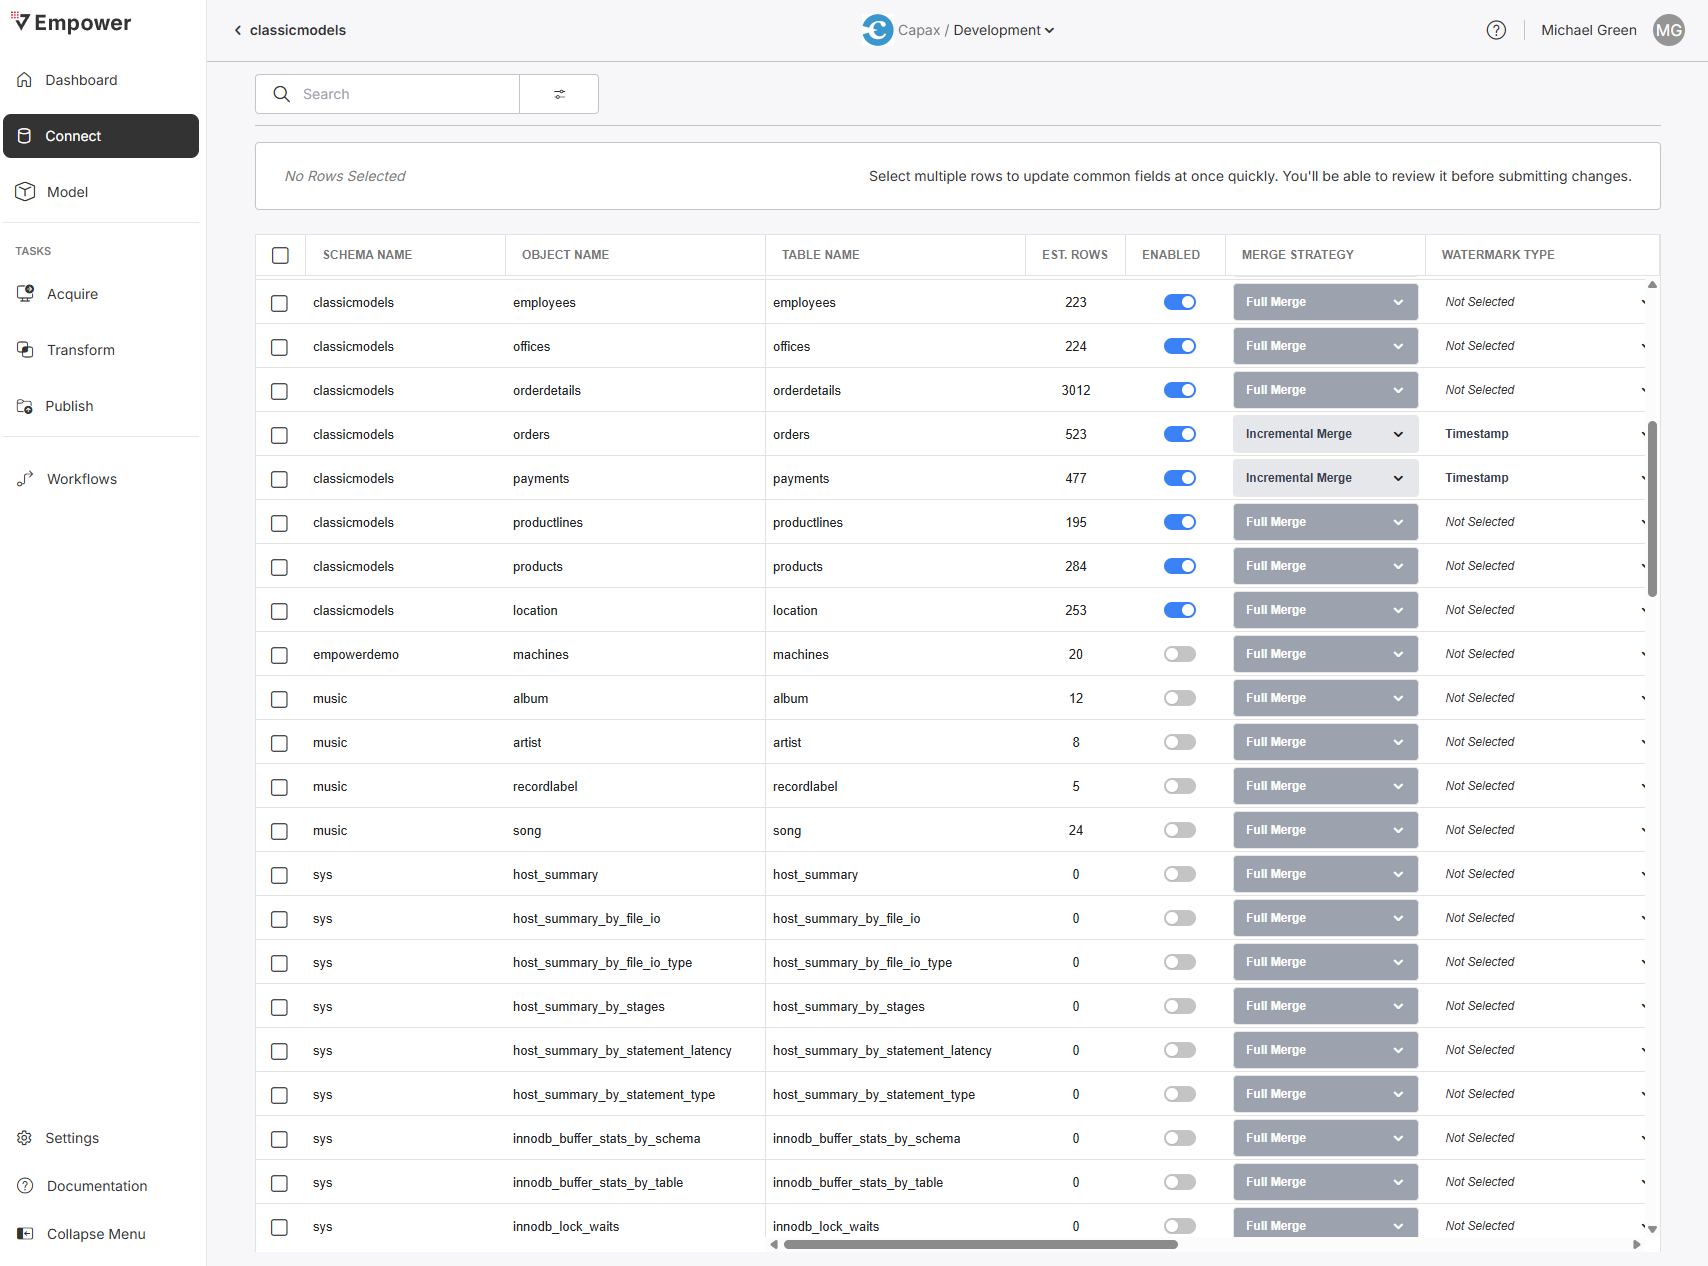
Task: Open merge strategy dropdown for productlines
Action: click(x=1326, y=522)
